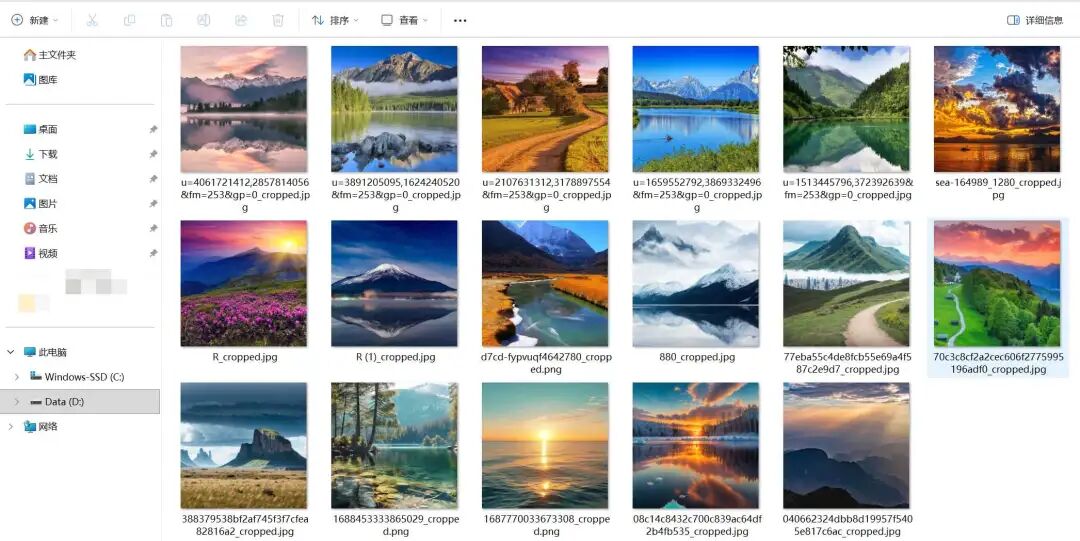Select thumbnail u=1659552792 blue lake mountains
The height and width of the screenshot is (541, 1080).
[x=696, y=109]
